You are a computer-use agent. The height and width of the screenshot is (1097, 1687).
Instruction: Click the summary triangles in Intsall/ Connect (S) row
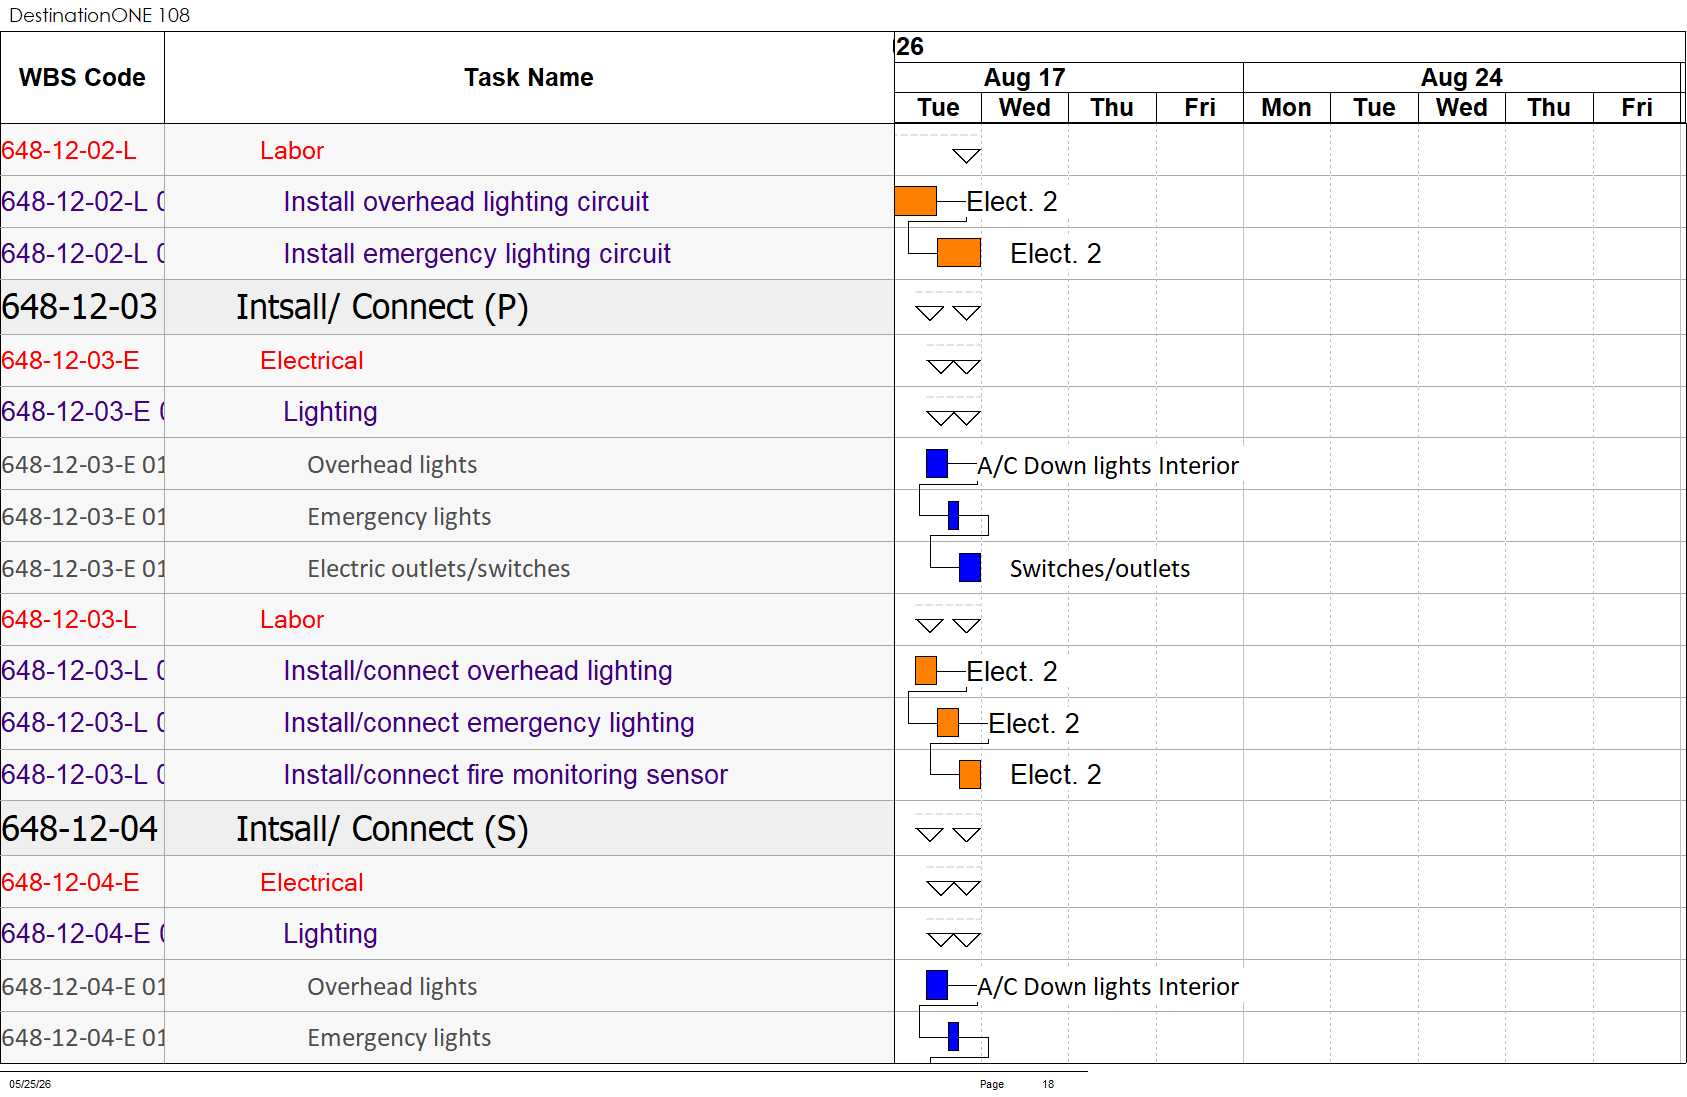(x=948, y=834)
